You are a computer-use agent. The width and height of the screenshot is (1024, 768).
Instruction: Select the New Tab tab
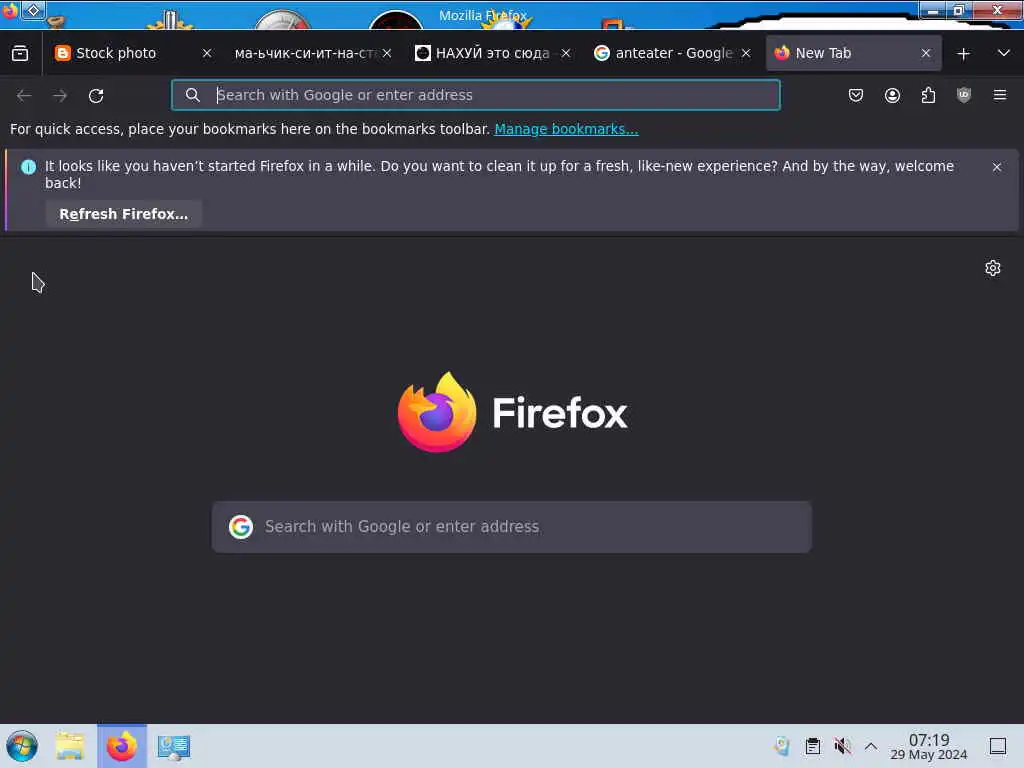click(x=853, y=54)
